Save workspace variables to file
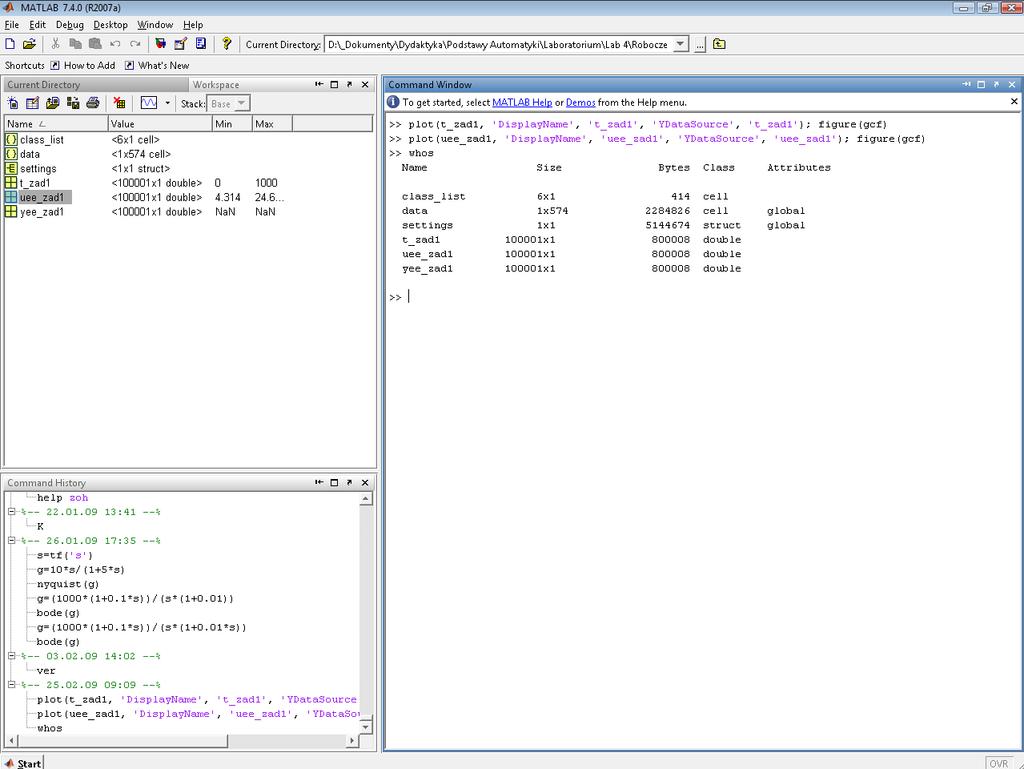Viewport: 1024px width, 769px height. 73,103
